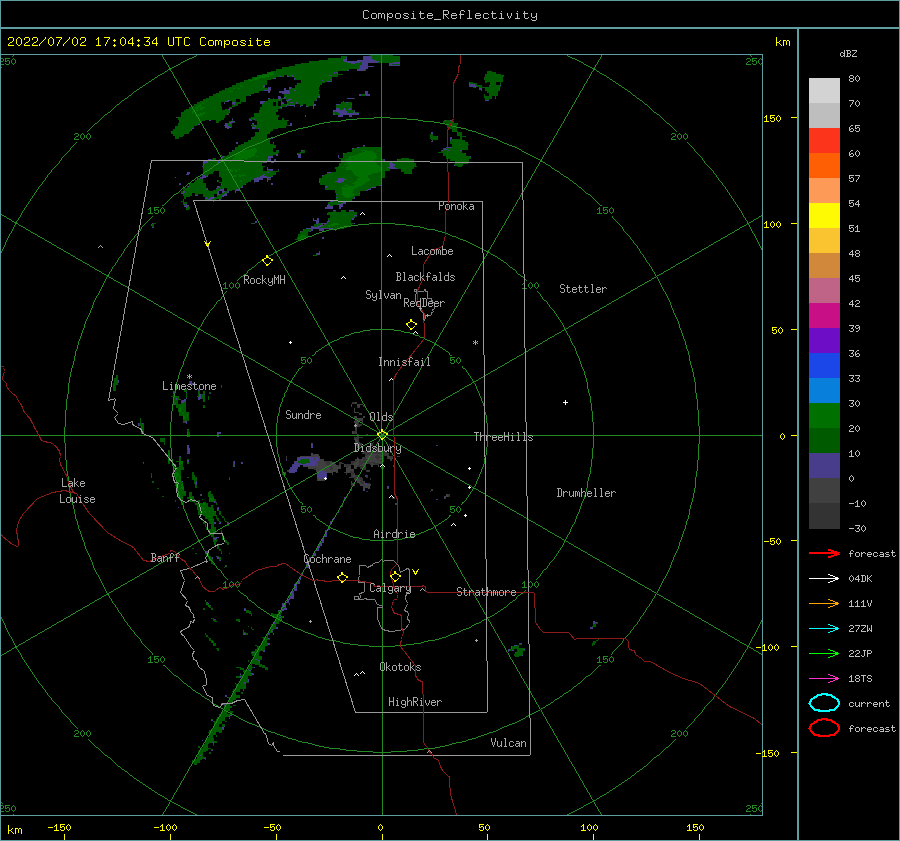The height and width of the screenshot is (841, 900).
Task: Click the Olds label at radar center
Action: pos(381,417)
